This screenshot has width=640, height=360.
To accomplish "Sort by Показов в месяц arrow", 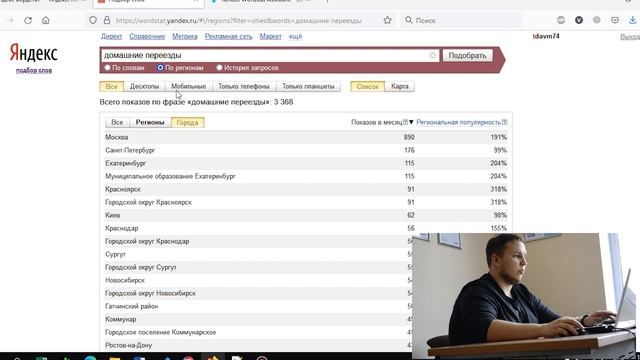I will pos(411,122).
